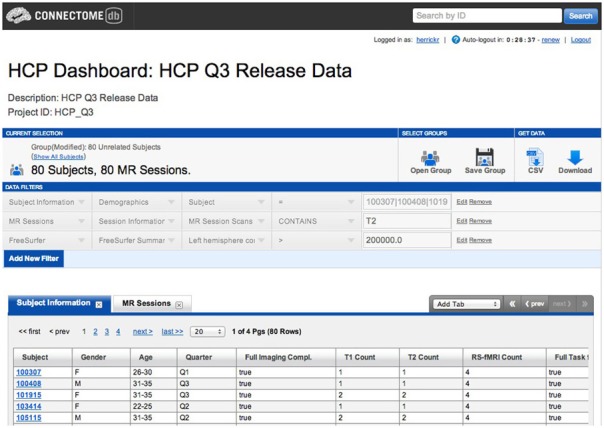Export data with the CSV icon
The height and width of the screenshot is (428, 604).
coord(534,157)
